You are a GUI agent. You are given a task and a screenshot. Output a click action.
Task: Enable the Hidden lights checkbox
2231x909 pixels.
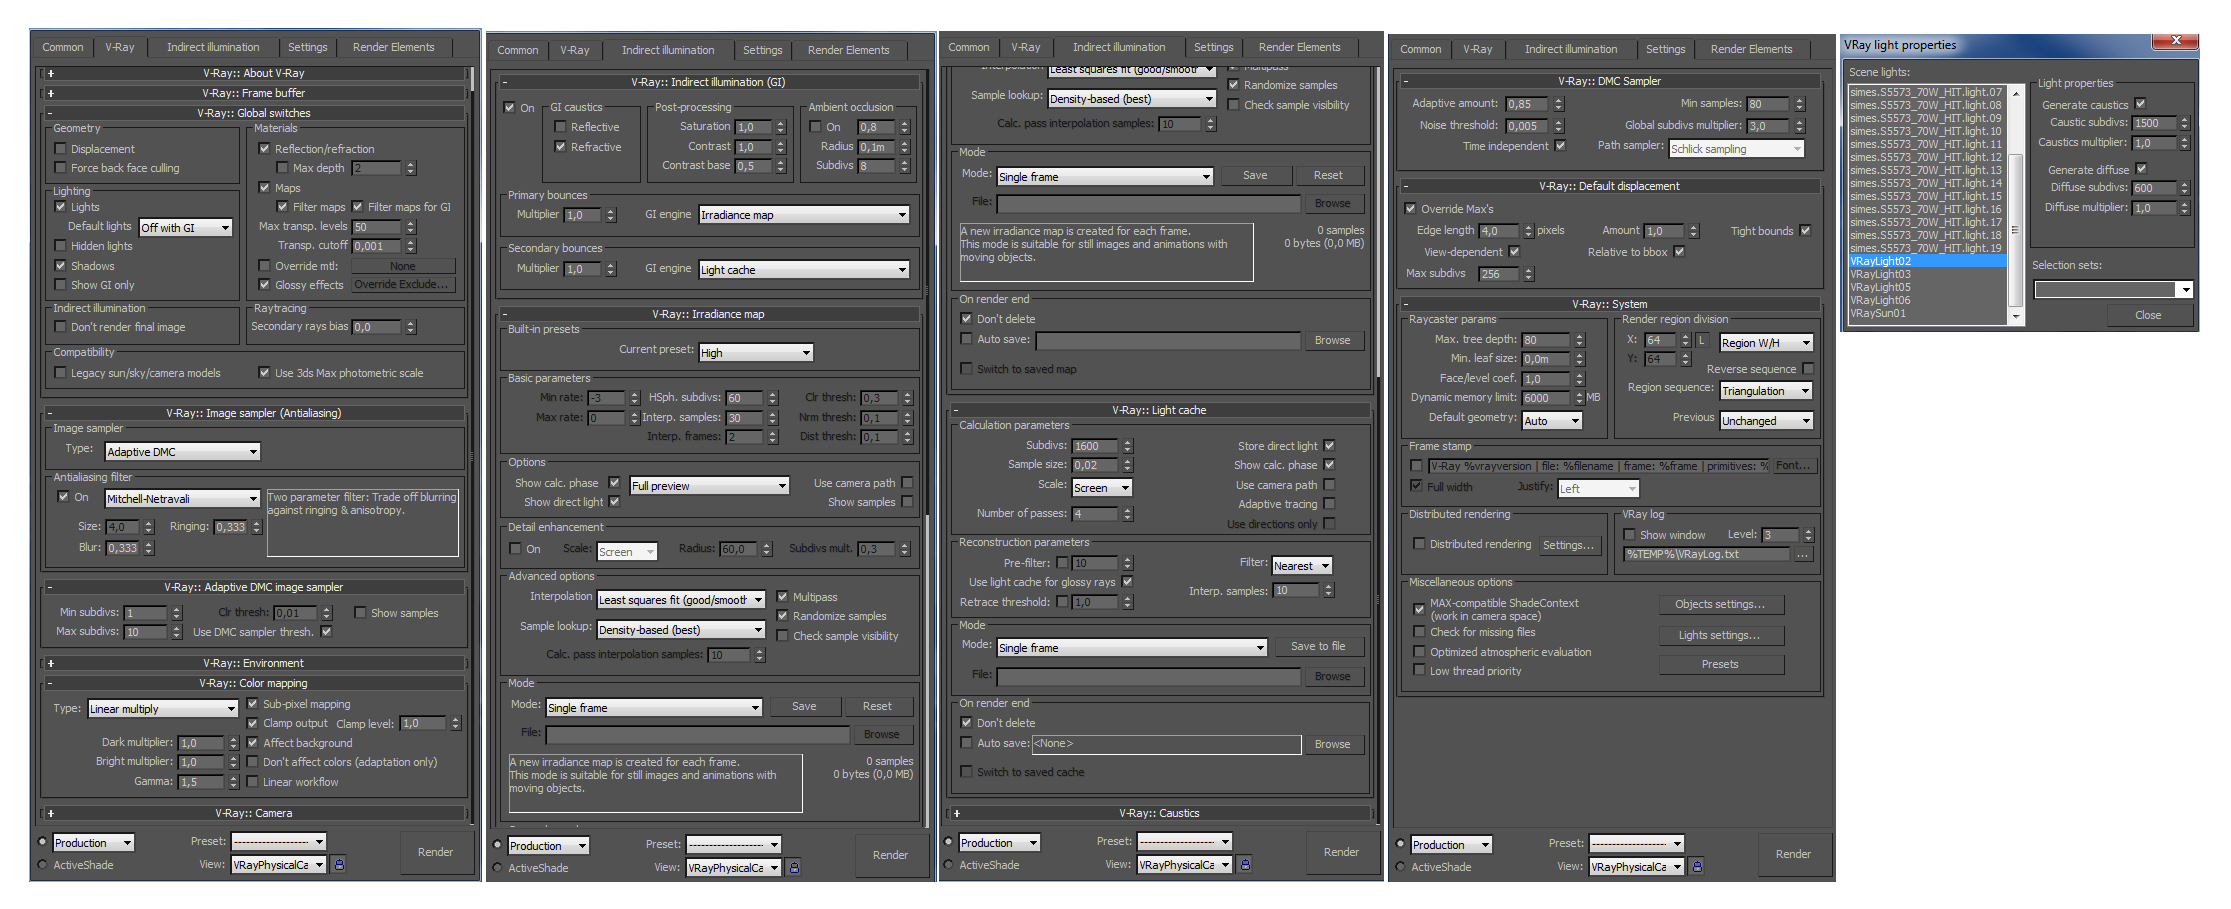pyautogui.click(x=61, y=246)
